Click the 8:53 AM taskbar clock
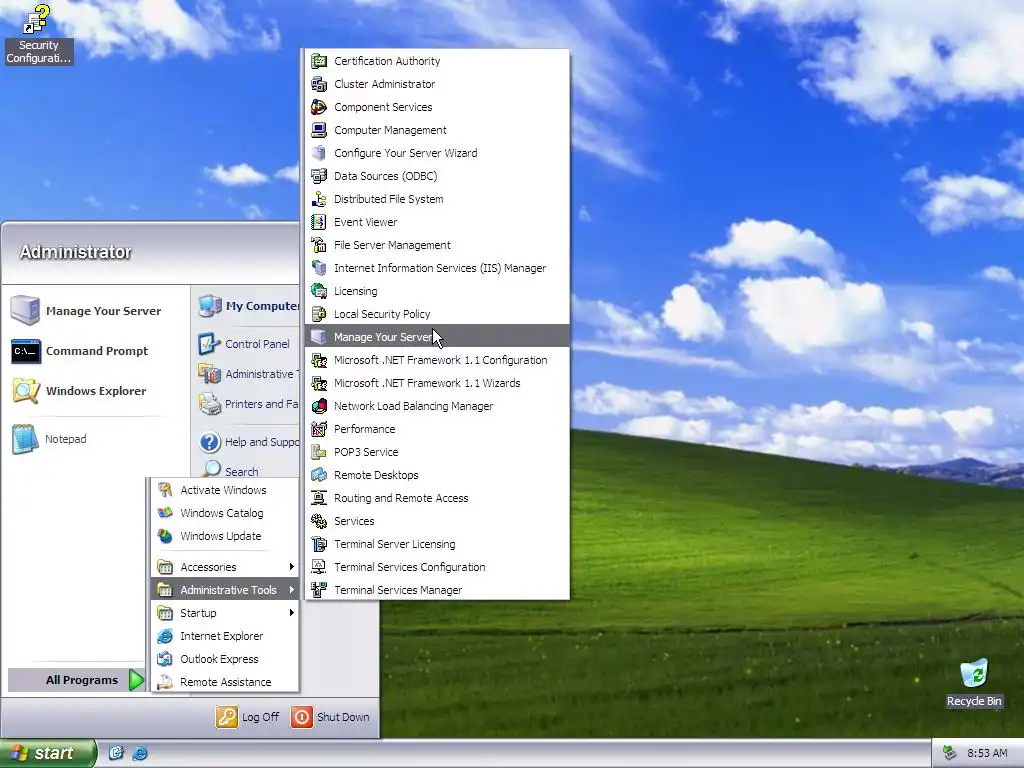This screenshot has width=1024, height=768. pyautogui.click(x=987, y=754)
